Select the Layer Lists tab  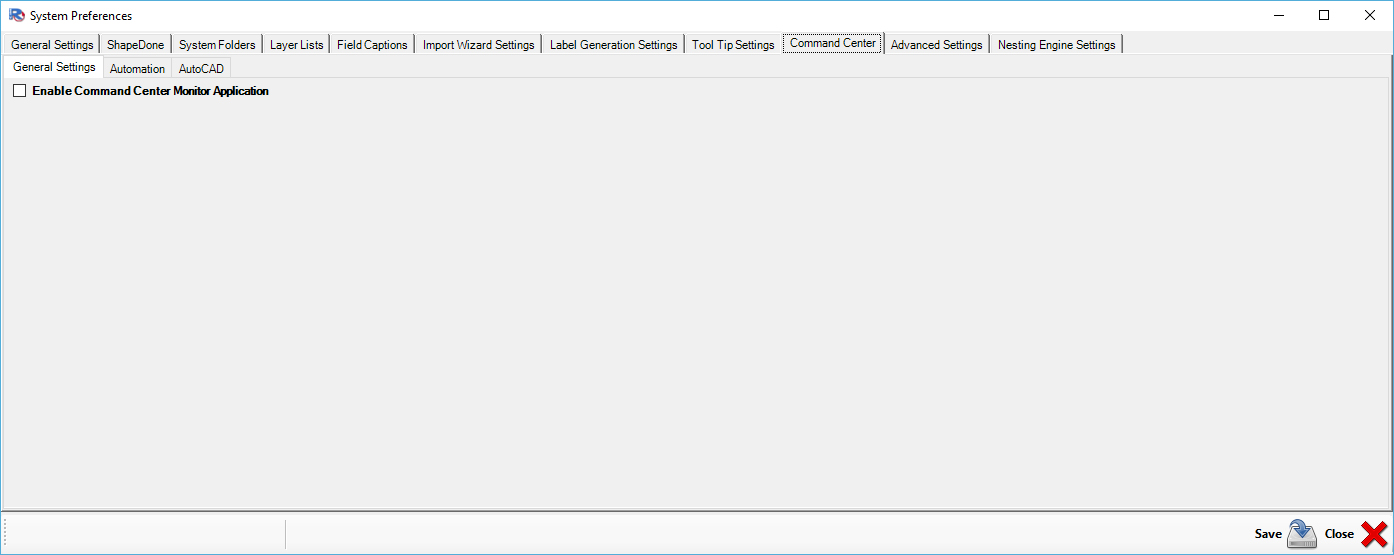click(296, 45)
